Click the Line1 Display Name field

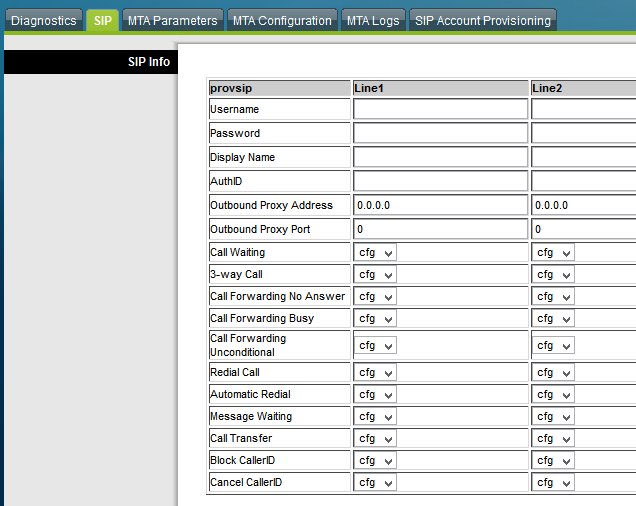pyautogui.click(x=440, y=157)
